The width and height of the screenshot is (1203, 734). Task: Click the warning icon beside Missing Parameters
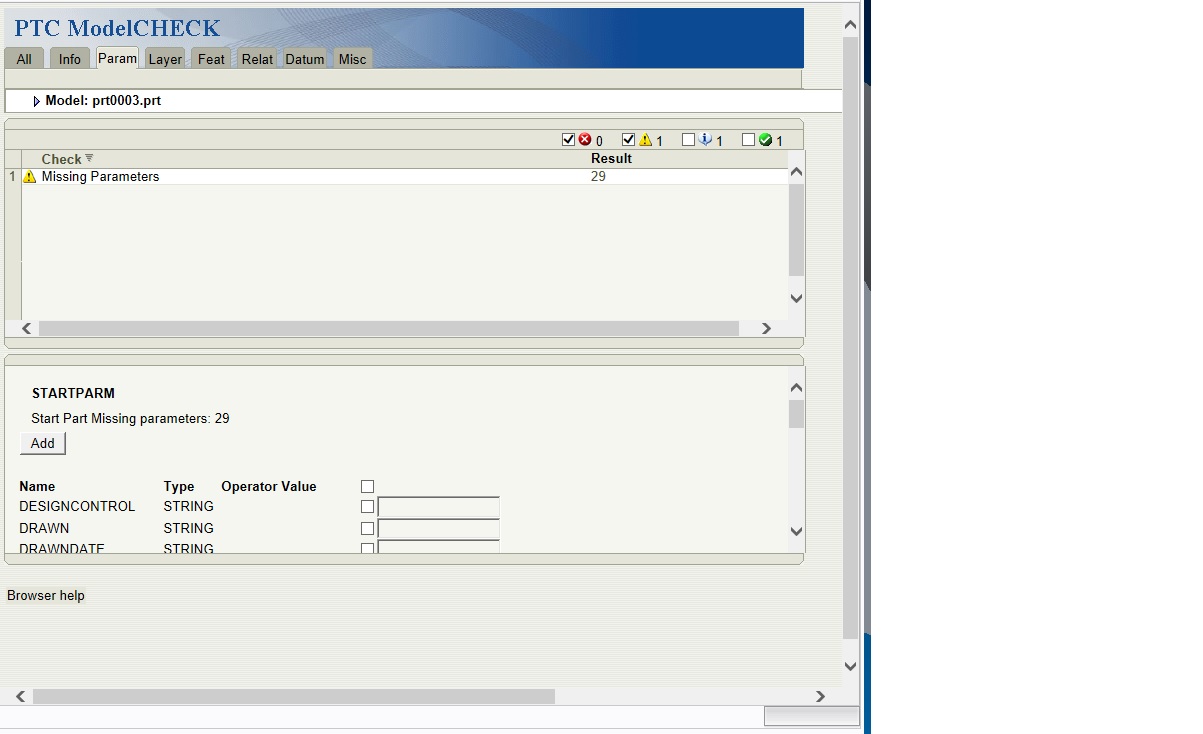tap(30, 177)
